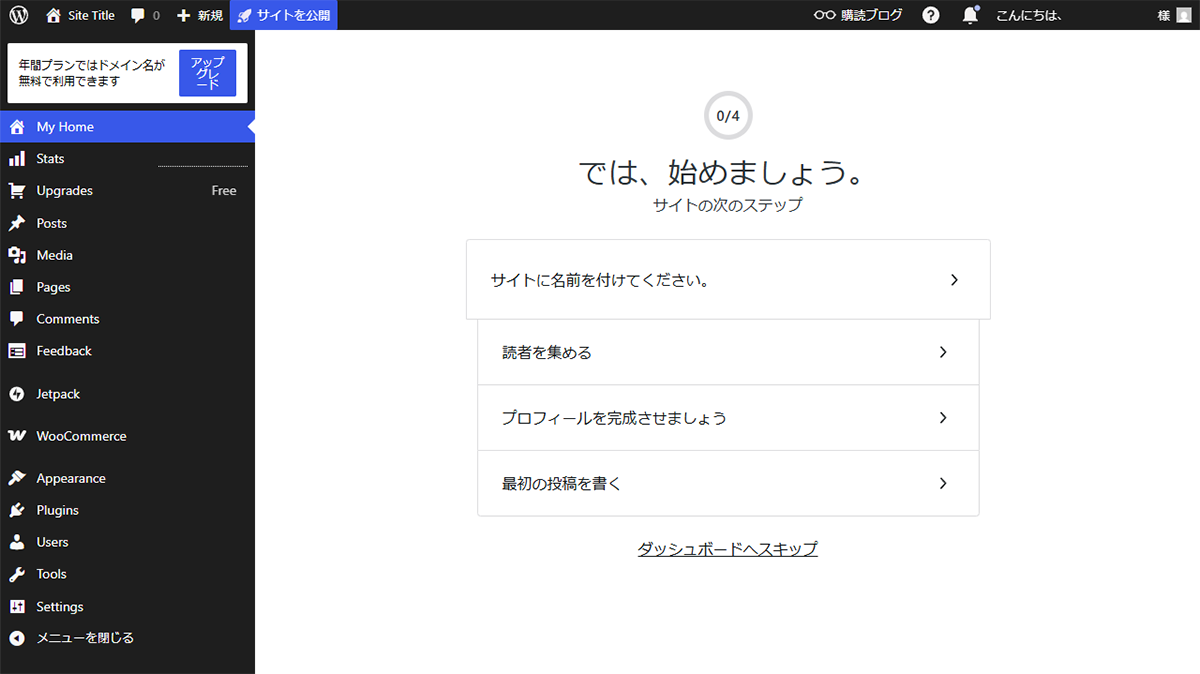This screenshot has height=674, width=1200.
Task: Open the My Home menu item
Action: click(x=127, y=127)
